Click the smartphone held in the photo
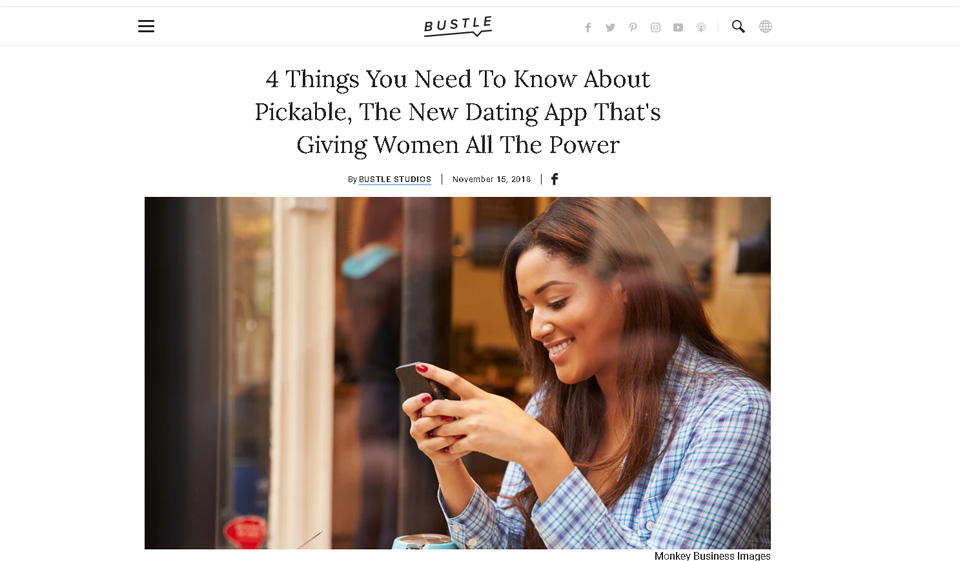The height and width of the screenshot is (561, 960). [420, 382]
